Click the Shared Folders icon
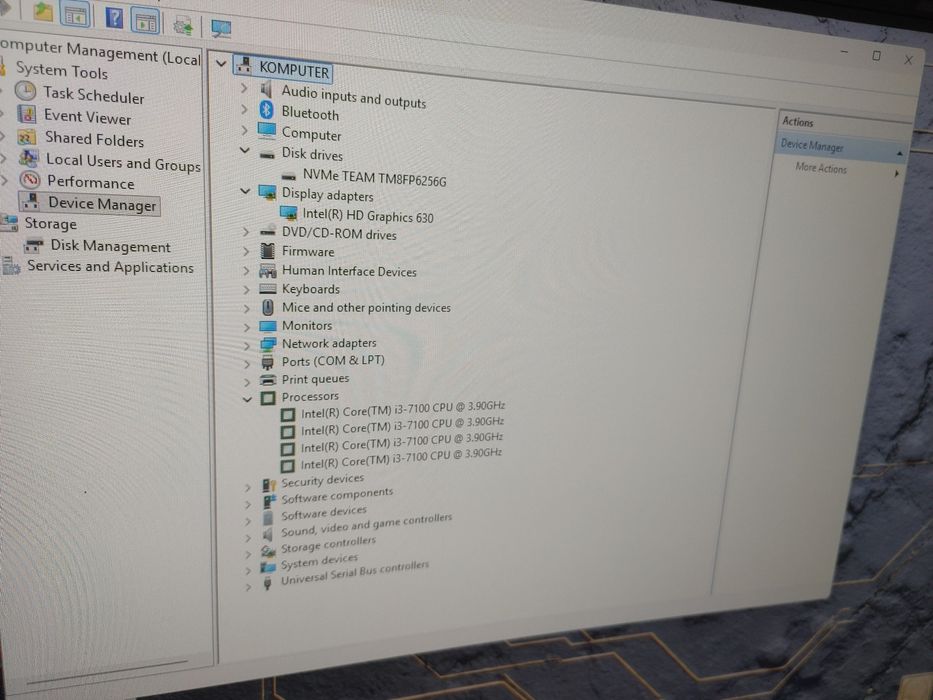Screen dimensions: 933x700 pyautogui.click(x=27, y=137)
